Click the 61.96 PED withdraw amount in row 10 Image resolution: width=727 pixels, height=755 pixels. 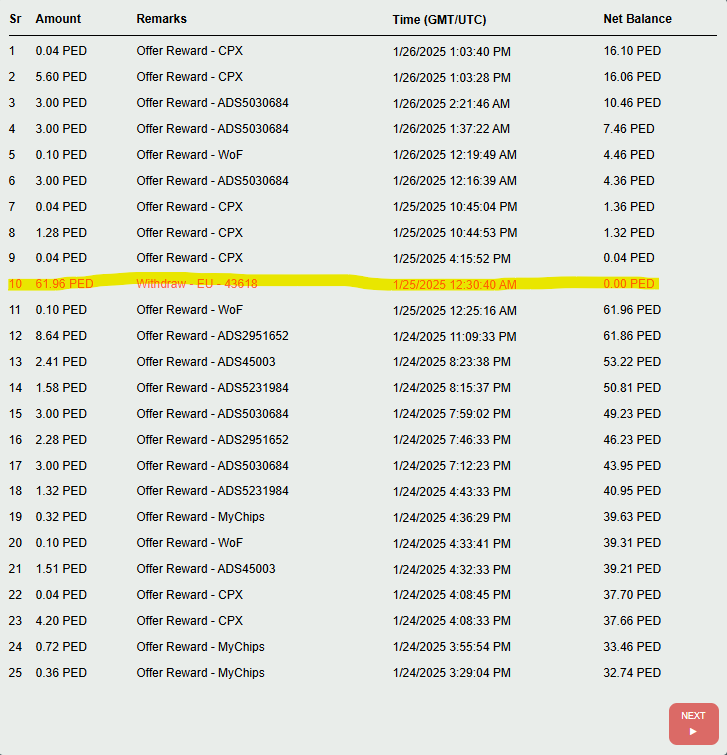(x=65, y=284)
